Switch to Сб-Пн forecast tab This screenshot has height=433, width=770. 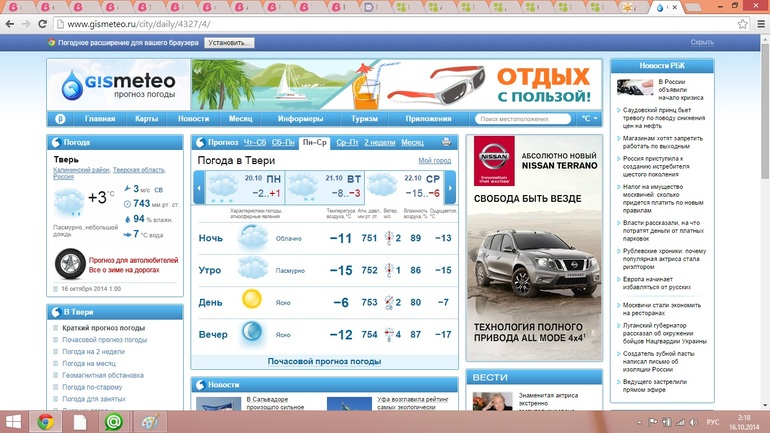click(x=283, y=142)
